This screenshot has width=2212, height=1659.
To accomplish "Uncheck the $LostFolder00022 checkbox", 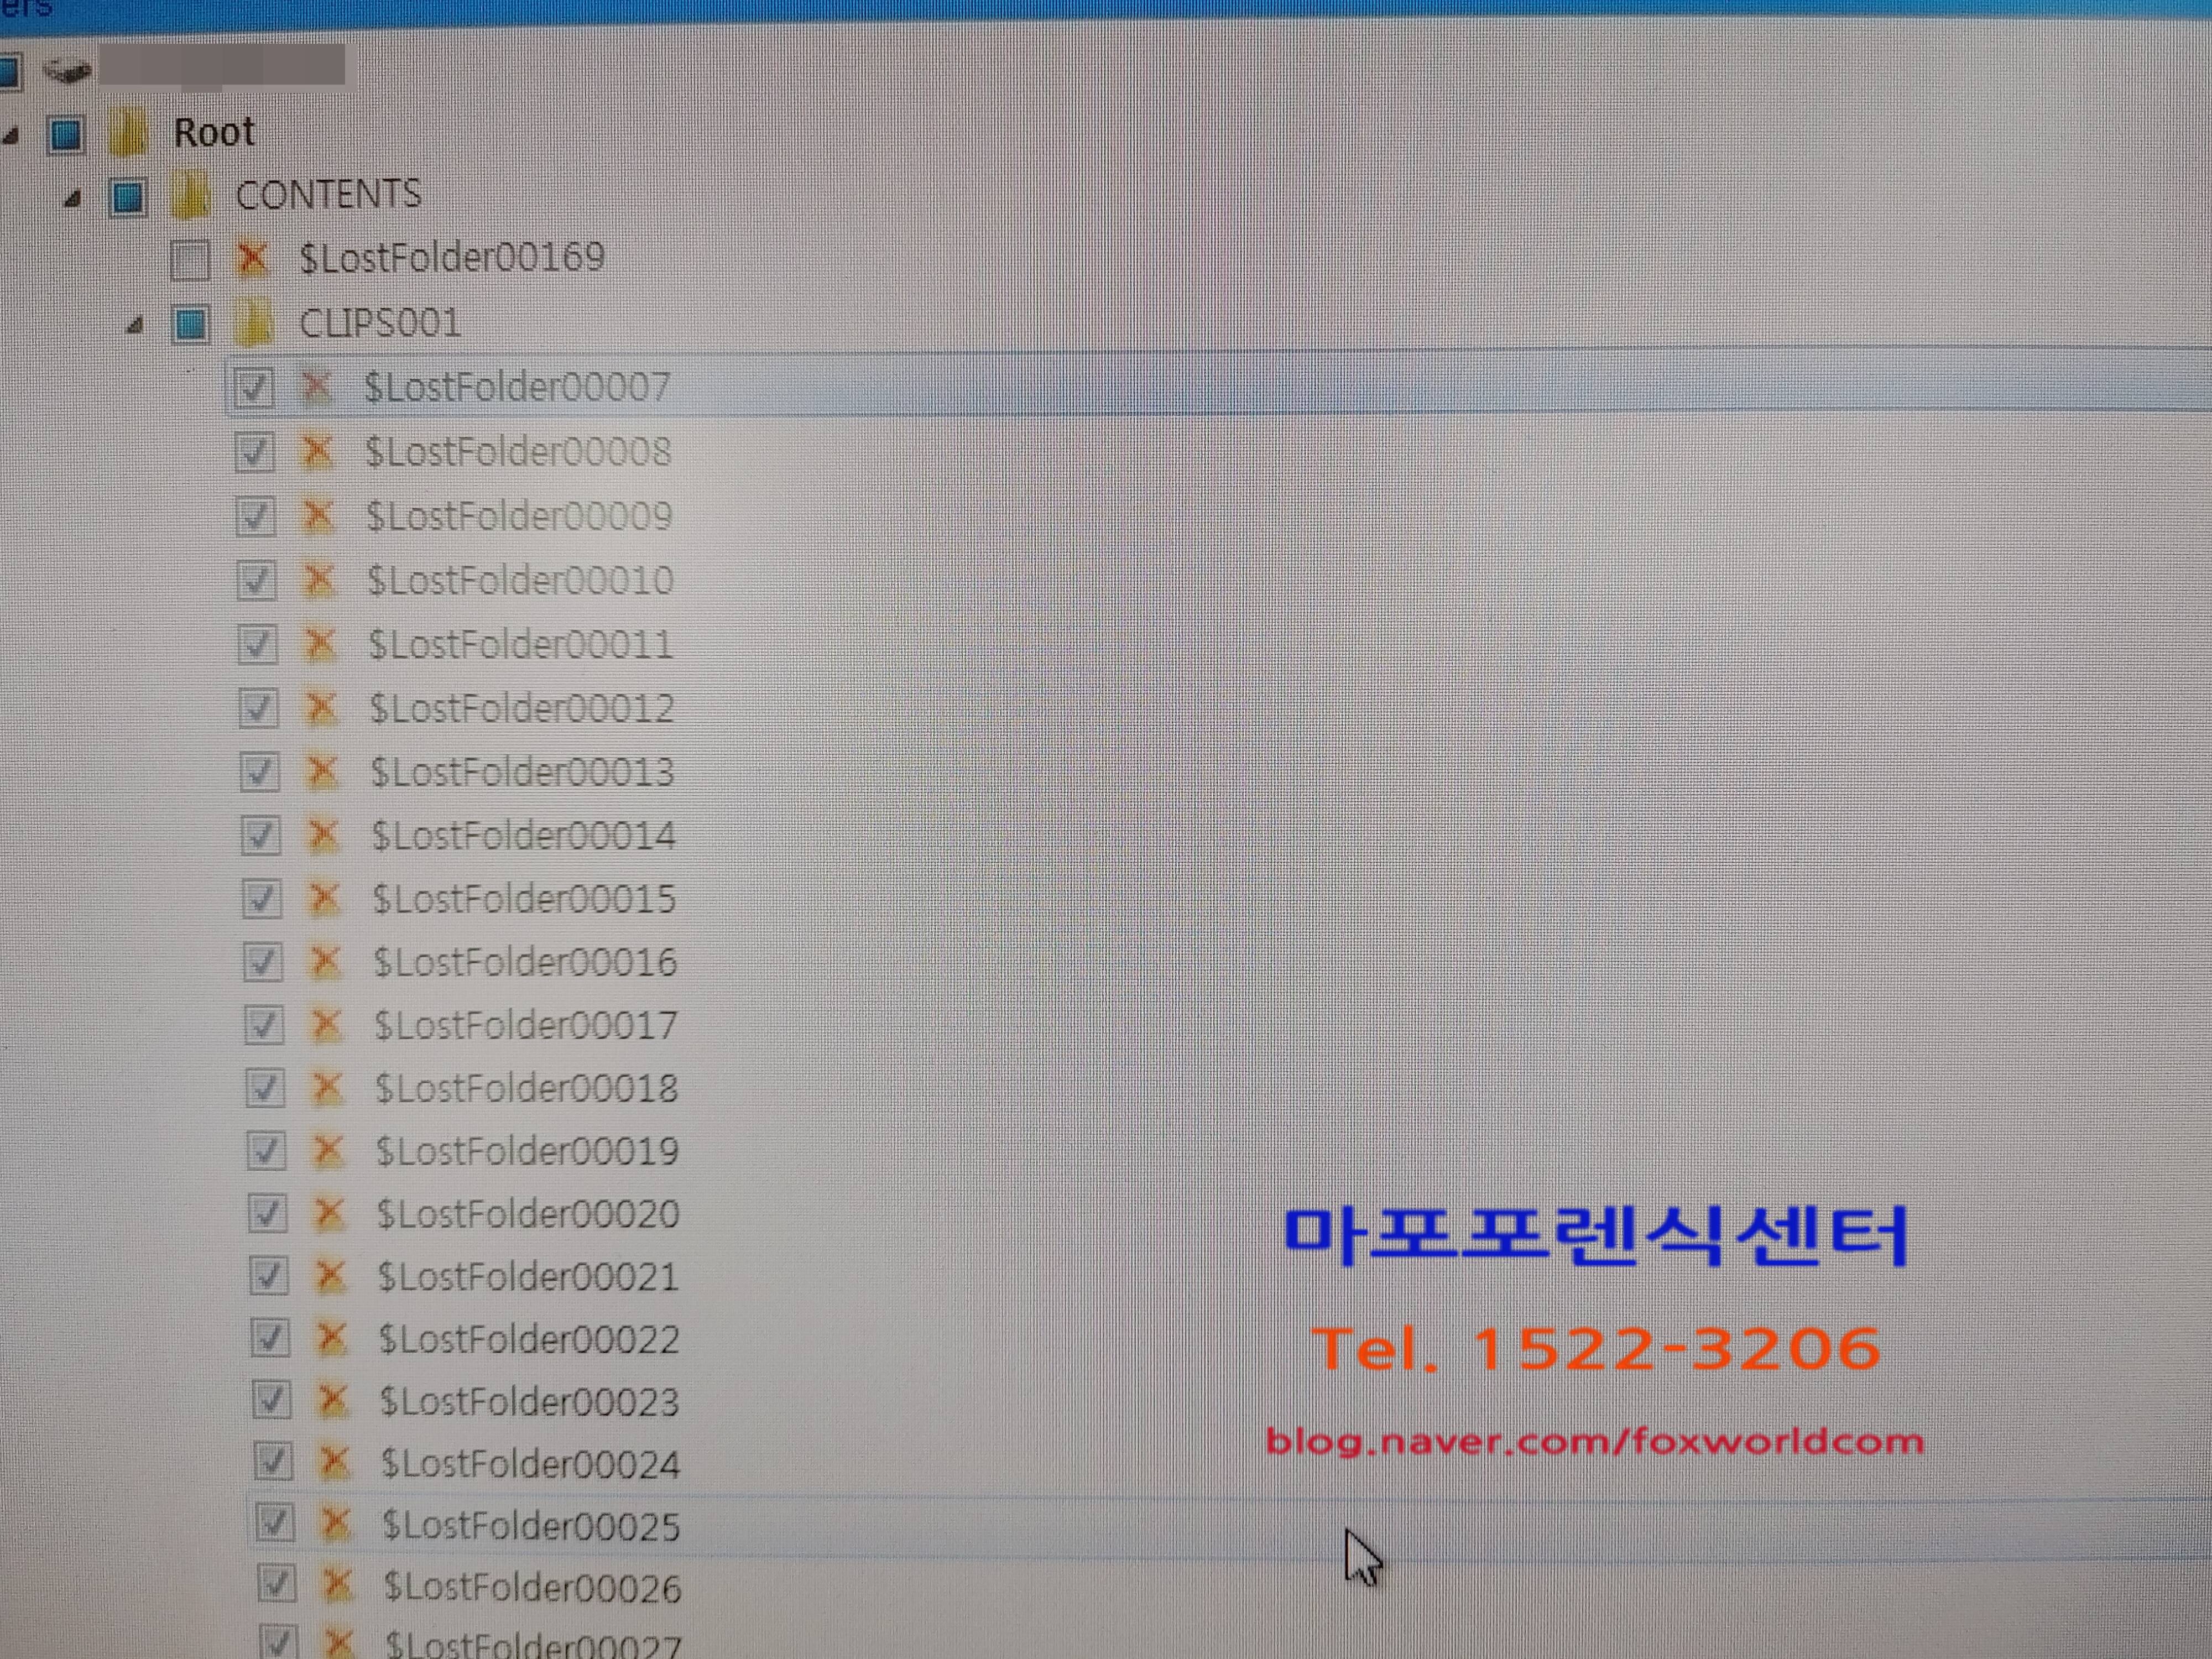I will tap(269, 1338).
